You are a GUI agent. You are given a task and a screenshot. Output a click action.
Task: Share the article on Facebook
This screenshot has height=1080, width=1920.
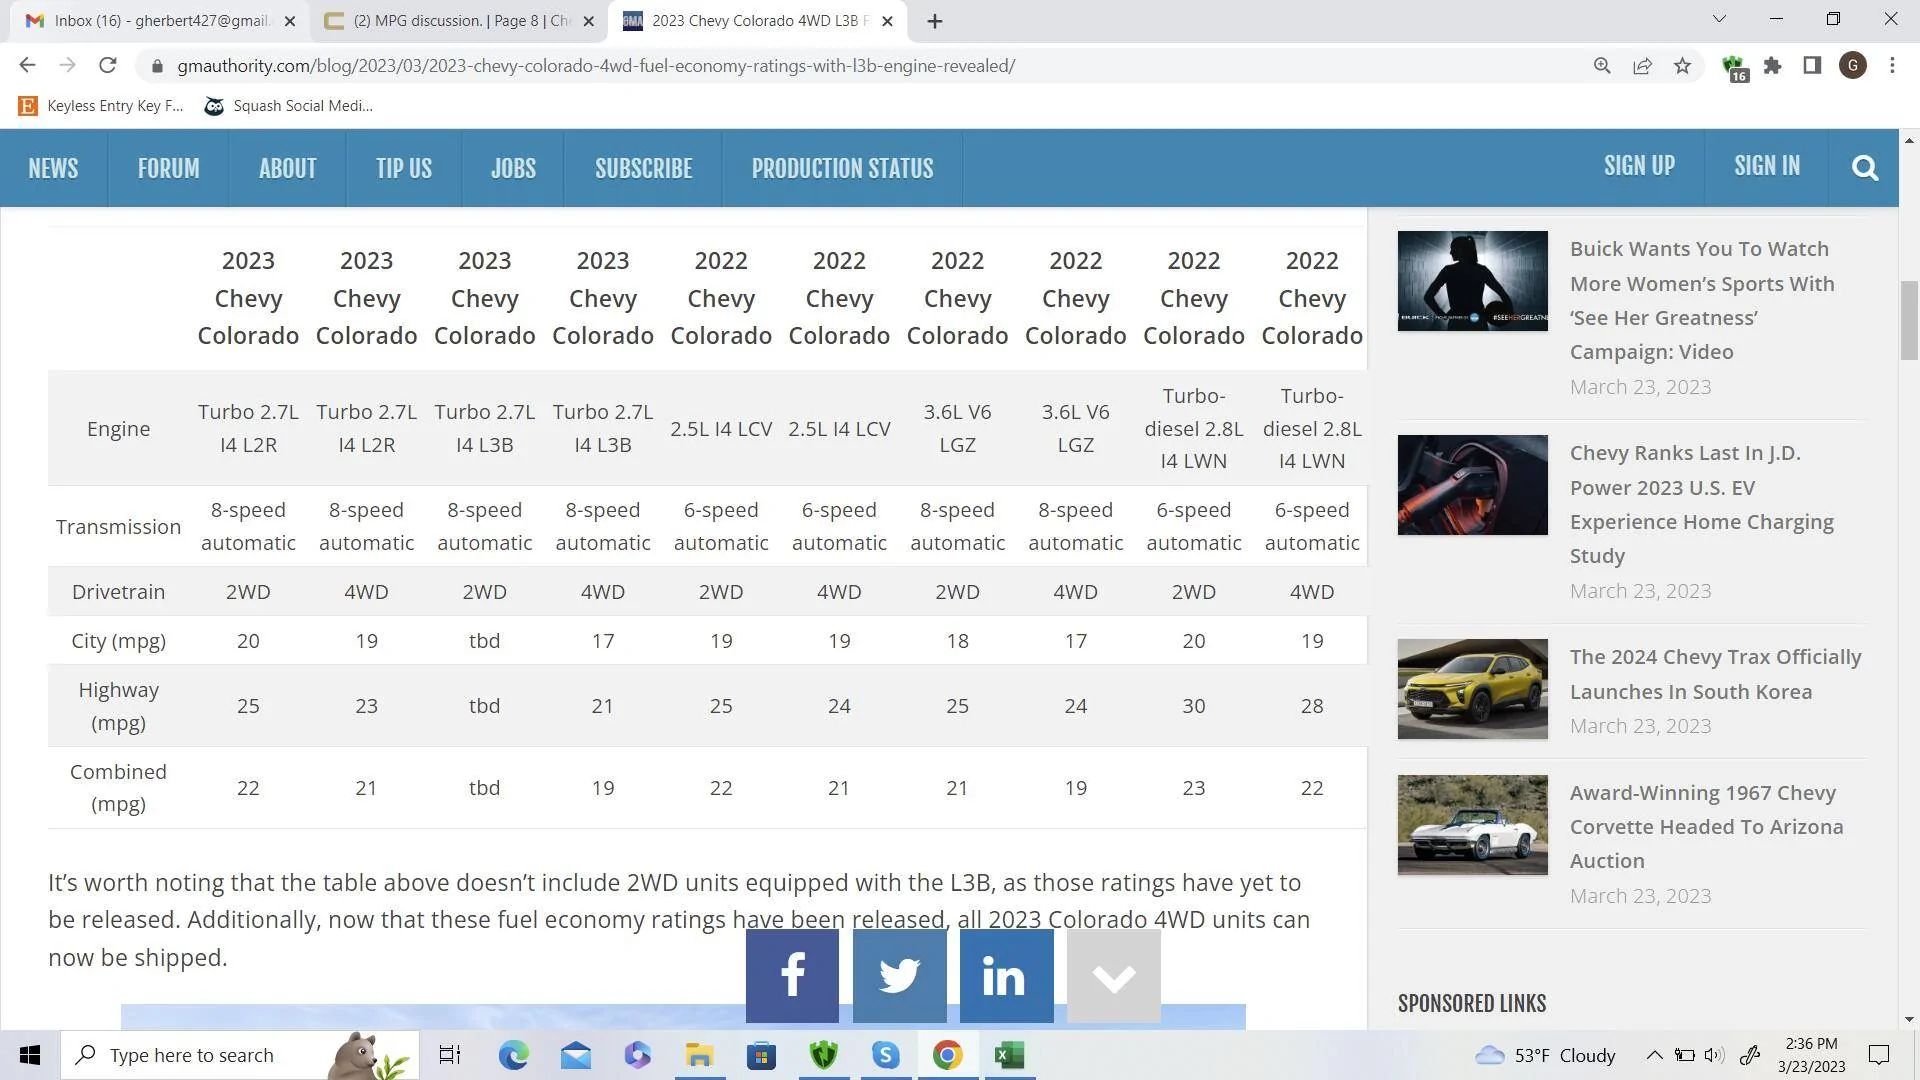coord(792,976)
